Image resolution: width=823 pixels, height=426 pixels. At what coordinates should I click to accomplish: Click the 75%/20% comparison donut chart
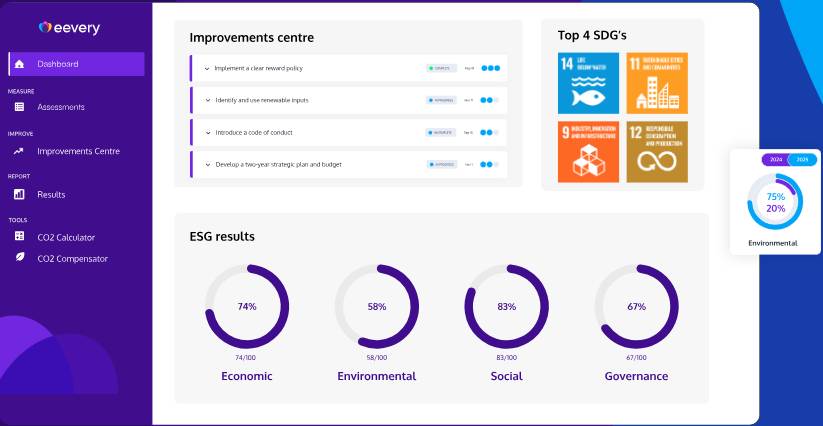coord(775,202)
